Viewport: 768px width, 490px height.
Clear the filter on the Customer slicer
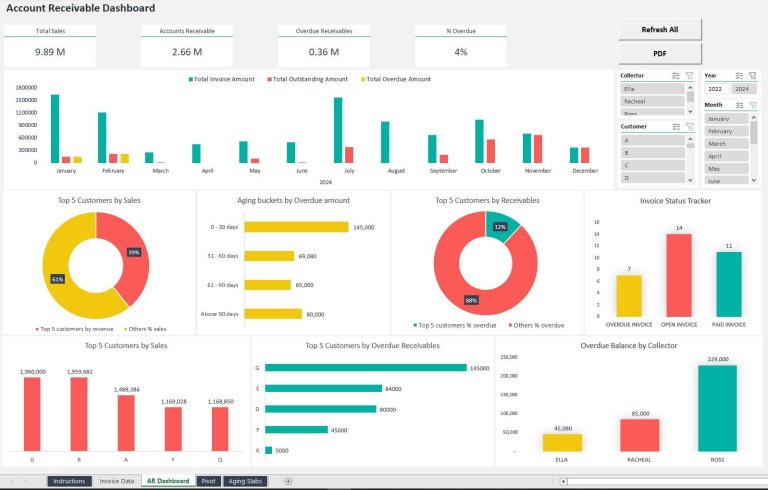point(690,126)
